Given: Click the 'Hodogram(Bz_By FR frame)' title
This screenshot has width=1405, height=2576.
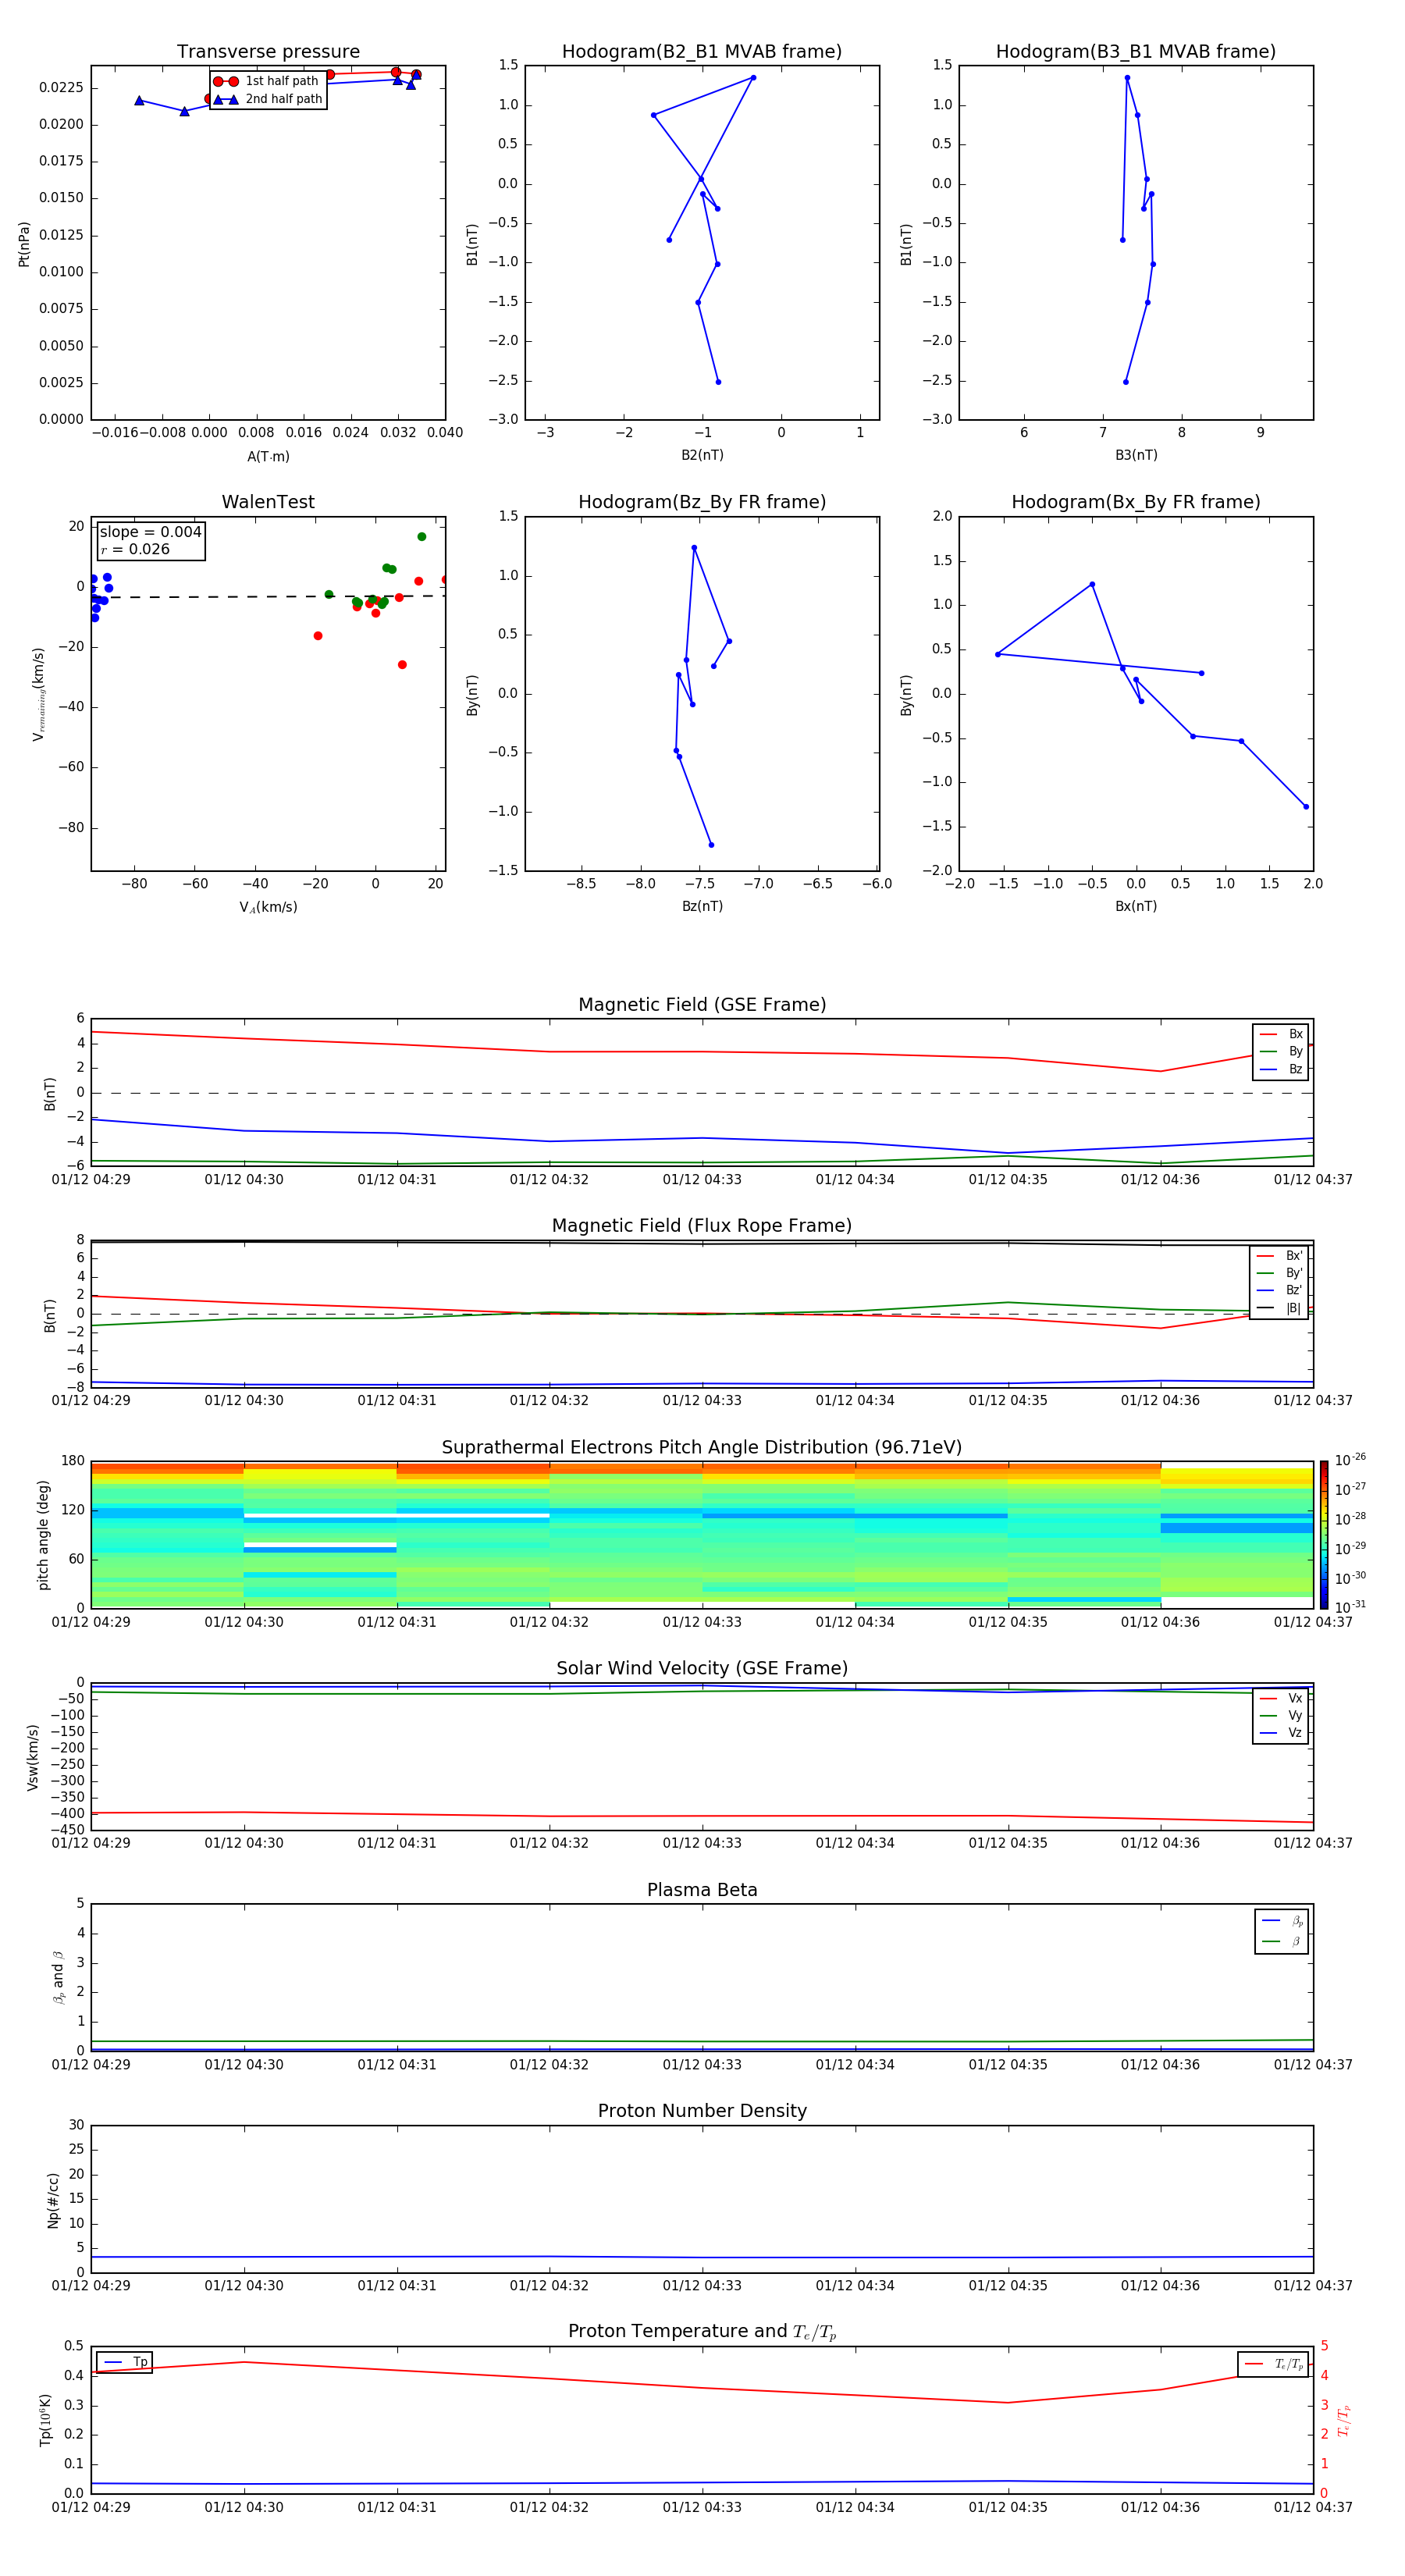Looking at the screenshot, I should 702,502.
